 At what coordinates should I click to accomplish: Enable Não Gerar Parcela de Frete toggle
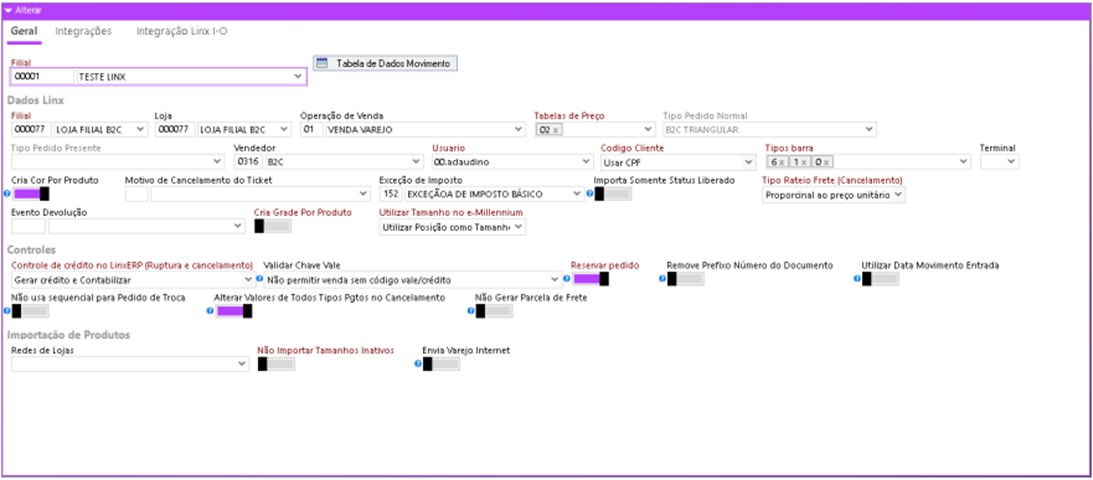495,311
